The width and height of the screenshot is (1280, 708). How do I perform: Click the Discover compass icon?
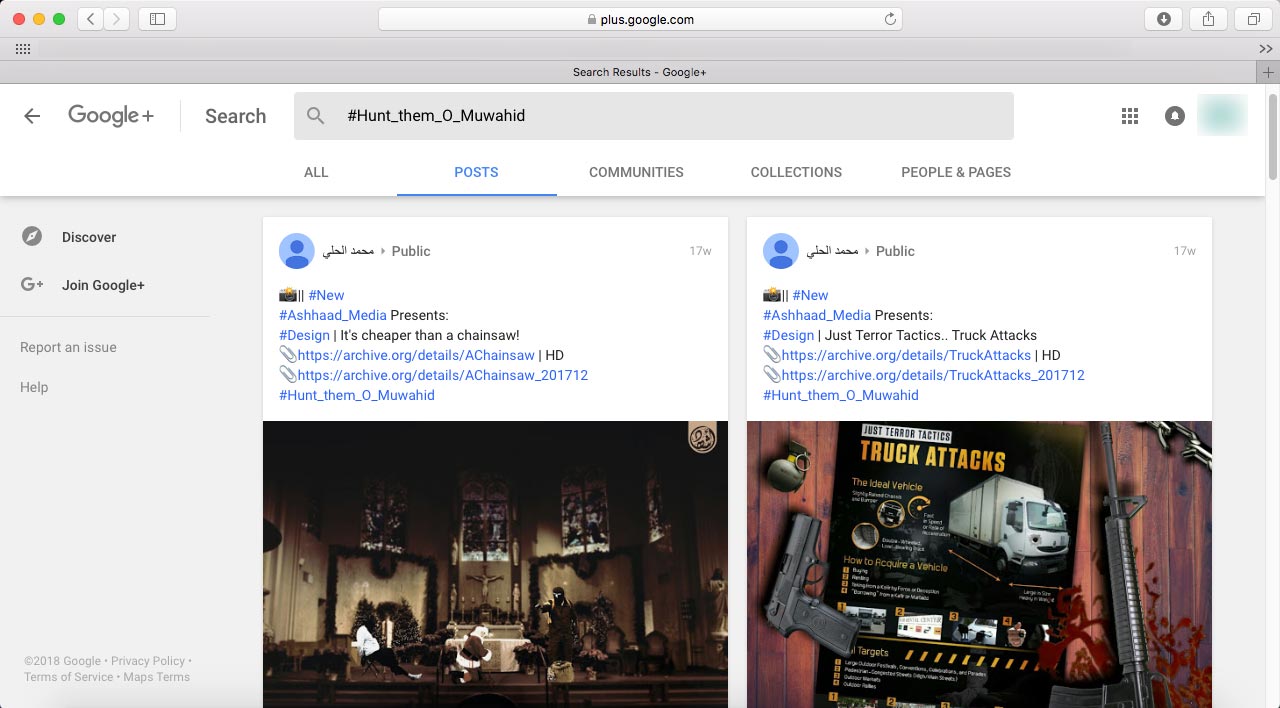[32, 237]
